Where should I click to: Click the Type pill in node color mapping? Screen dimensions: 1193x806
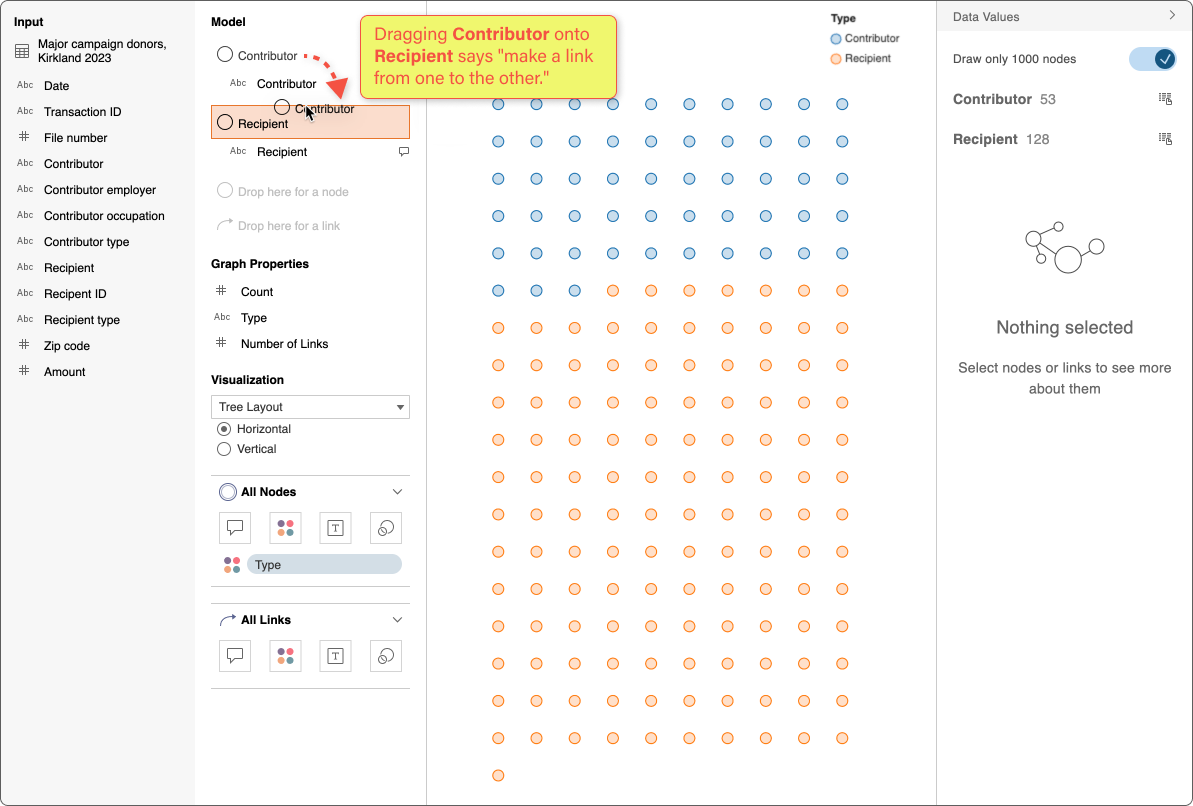322,564
